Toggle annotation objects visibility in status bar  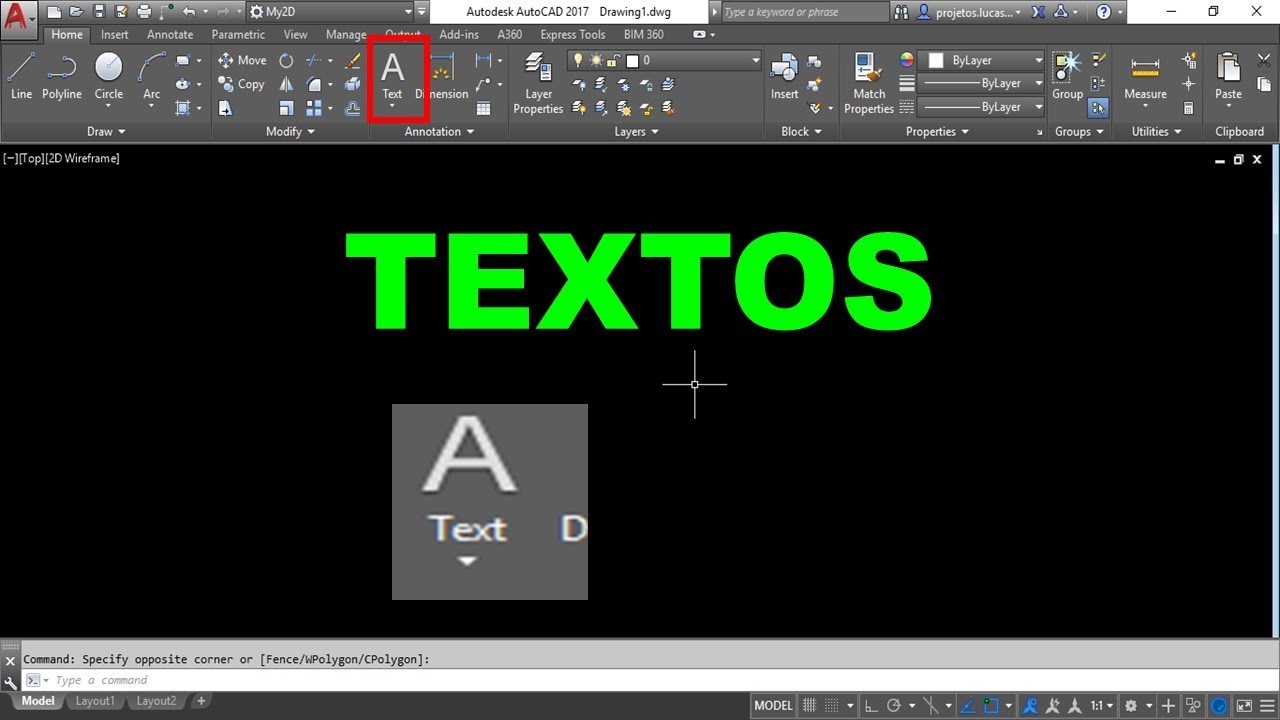[x=1029, y=705]
